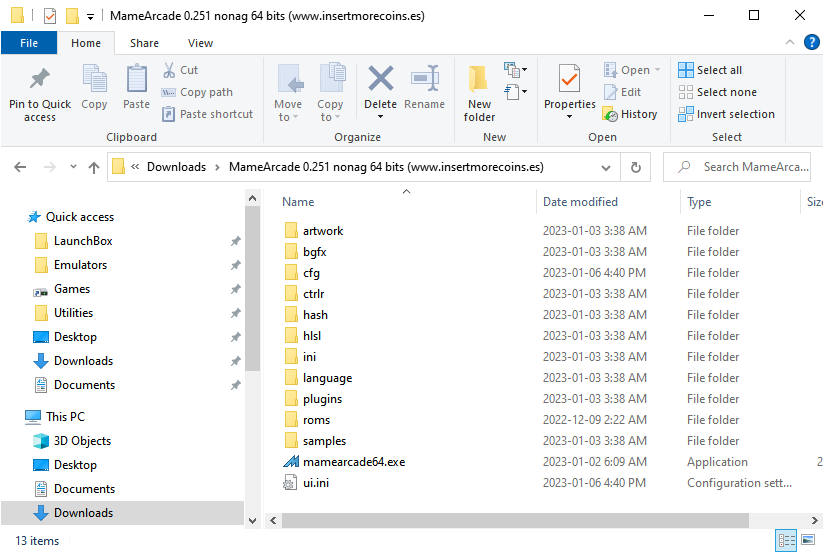Open Games in Quick access
This screenshot has width=824, height=553.
62,289
